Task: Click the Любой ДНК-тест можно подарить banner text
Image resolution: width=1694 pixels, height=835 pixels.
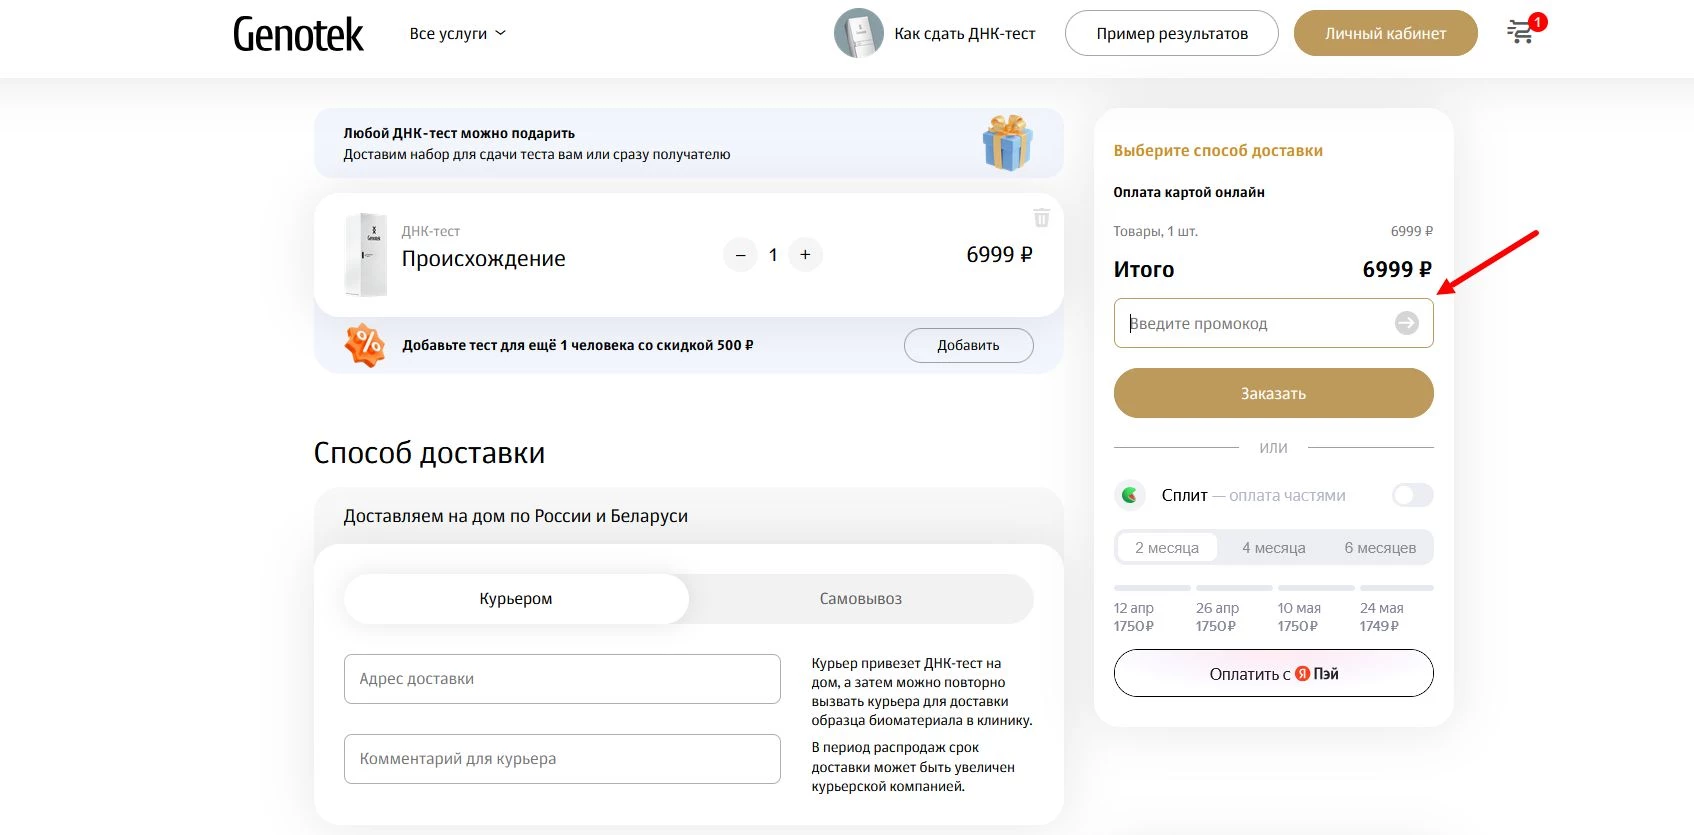Action: (x=459, y=133)
